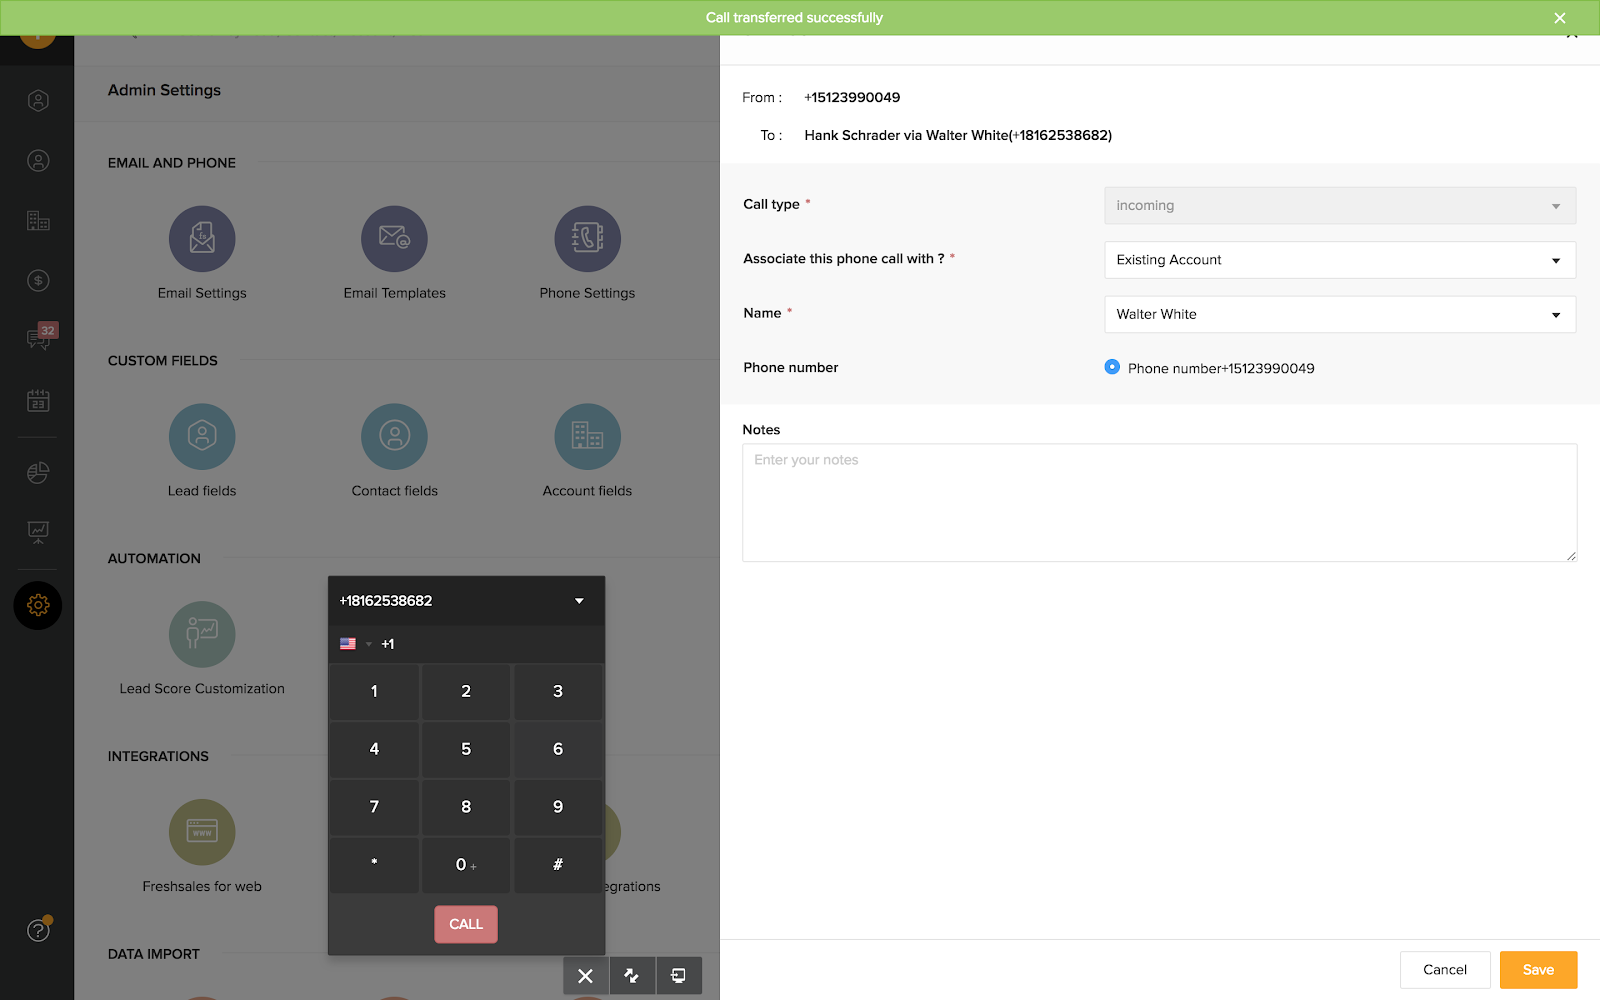Click the screen pop icon beside transfer arrows
Screen dimensions: 1600x1000
tap(679, 976)
